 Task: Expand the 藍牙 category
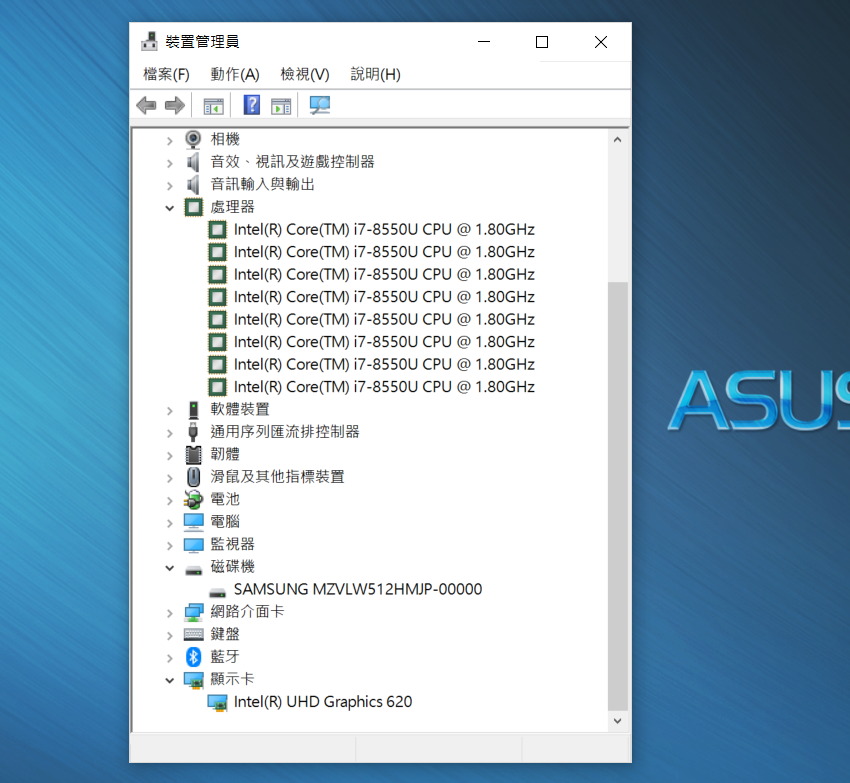coord(170,658)
